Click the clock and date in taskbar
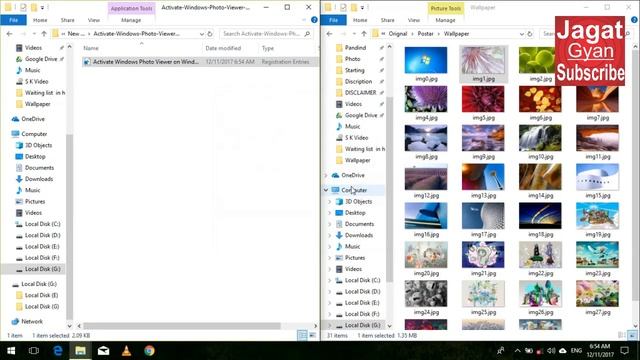This screenshot has width=640, height=360. (600, 351)
